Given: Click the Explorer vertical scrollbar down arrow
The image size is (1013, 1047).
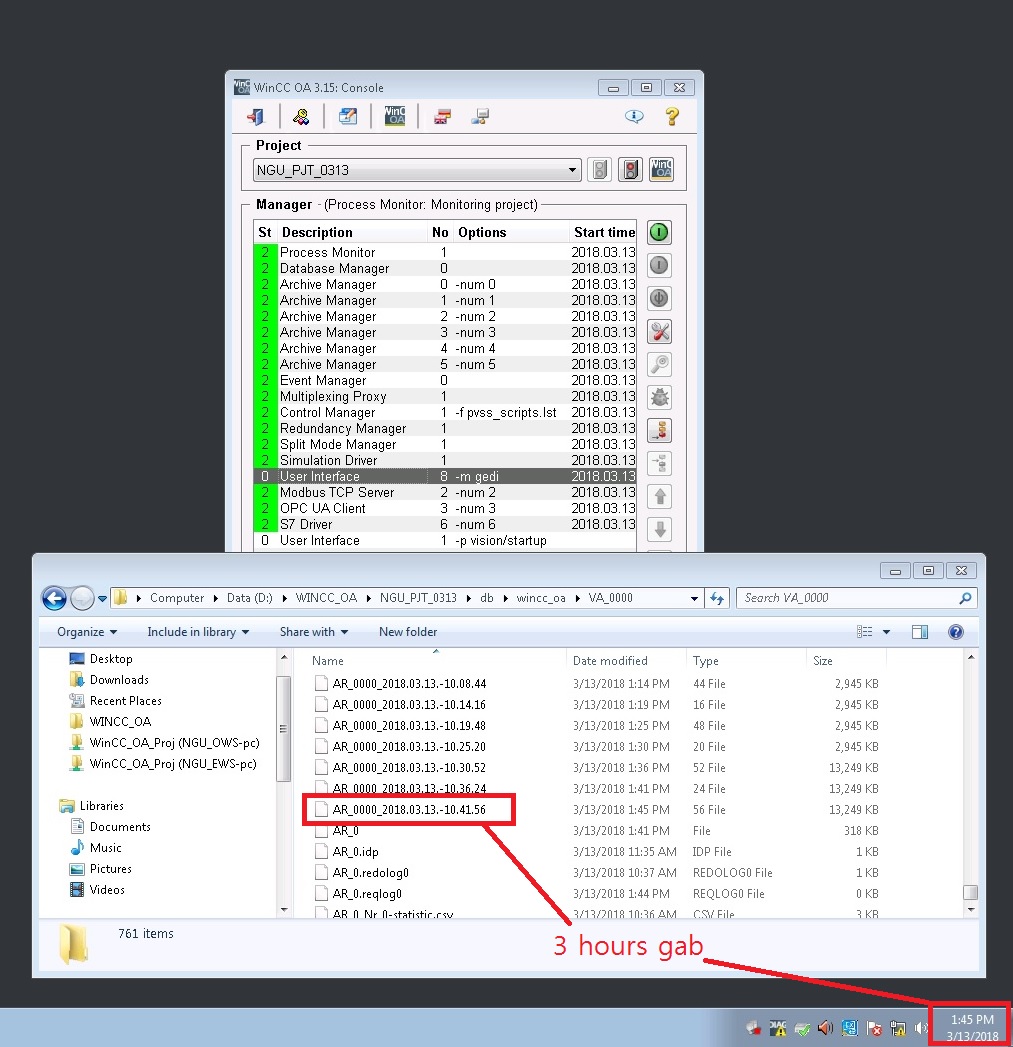Looking at the screenshot, I should (x=969, y=910).
